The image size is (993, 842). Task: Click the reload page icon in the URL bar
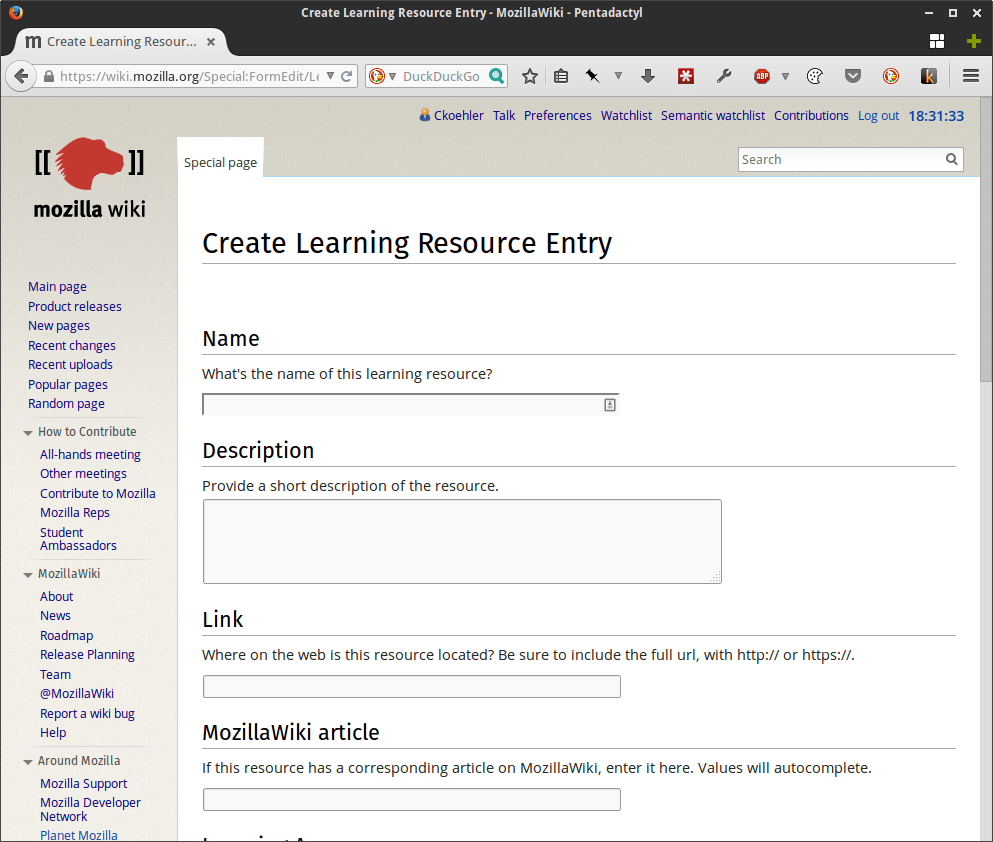click(x=346, y=77)
